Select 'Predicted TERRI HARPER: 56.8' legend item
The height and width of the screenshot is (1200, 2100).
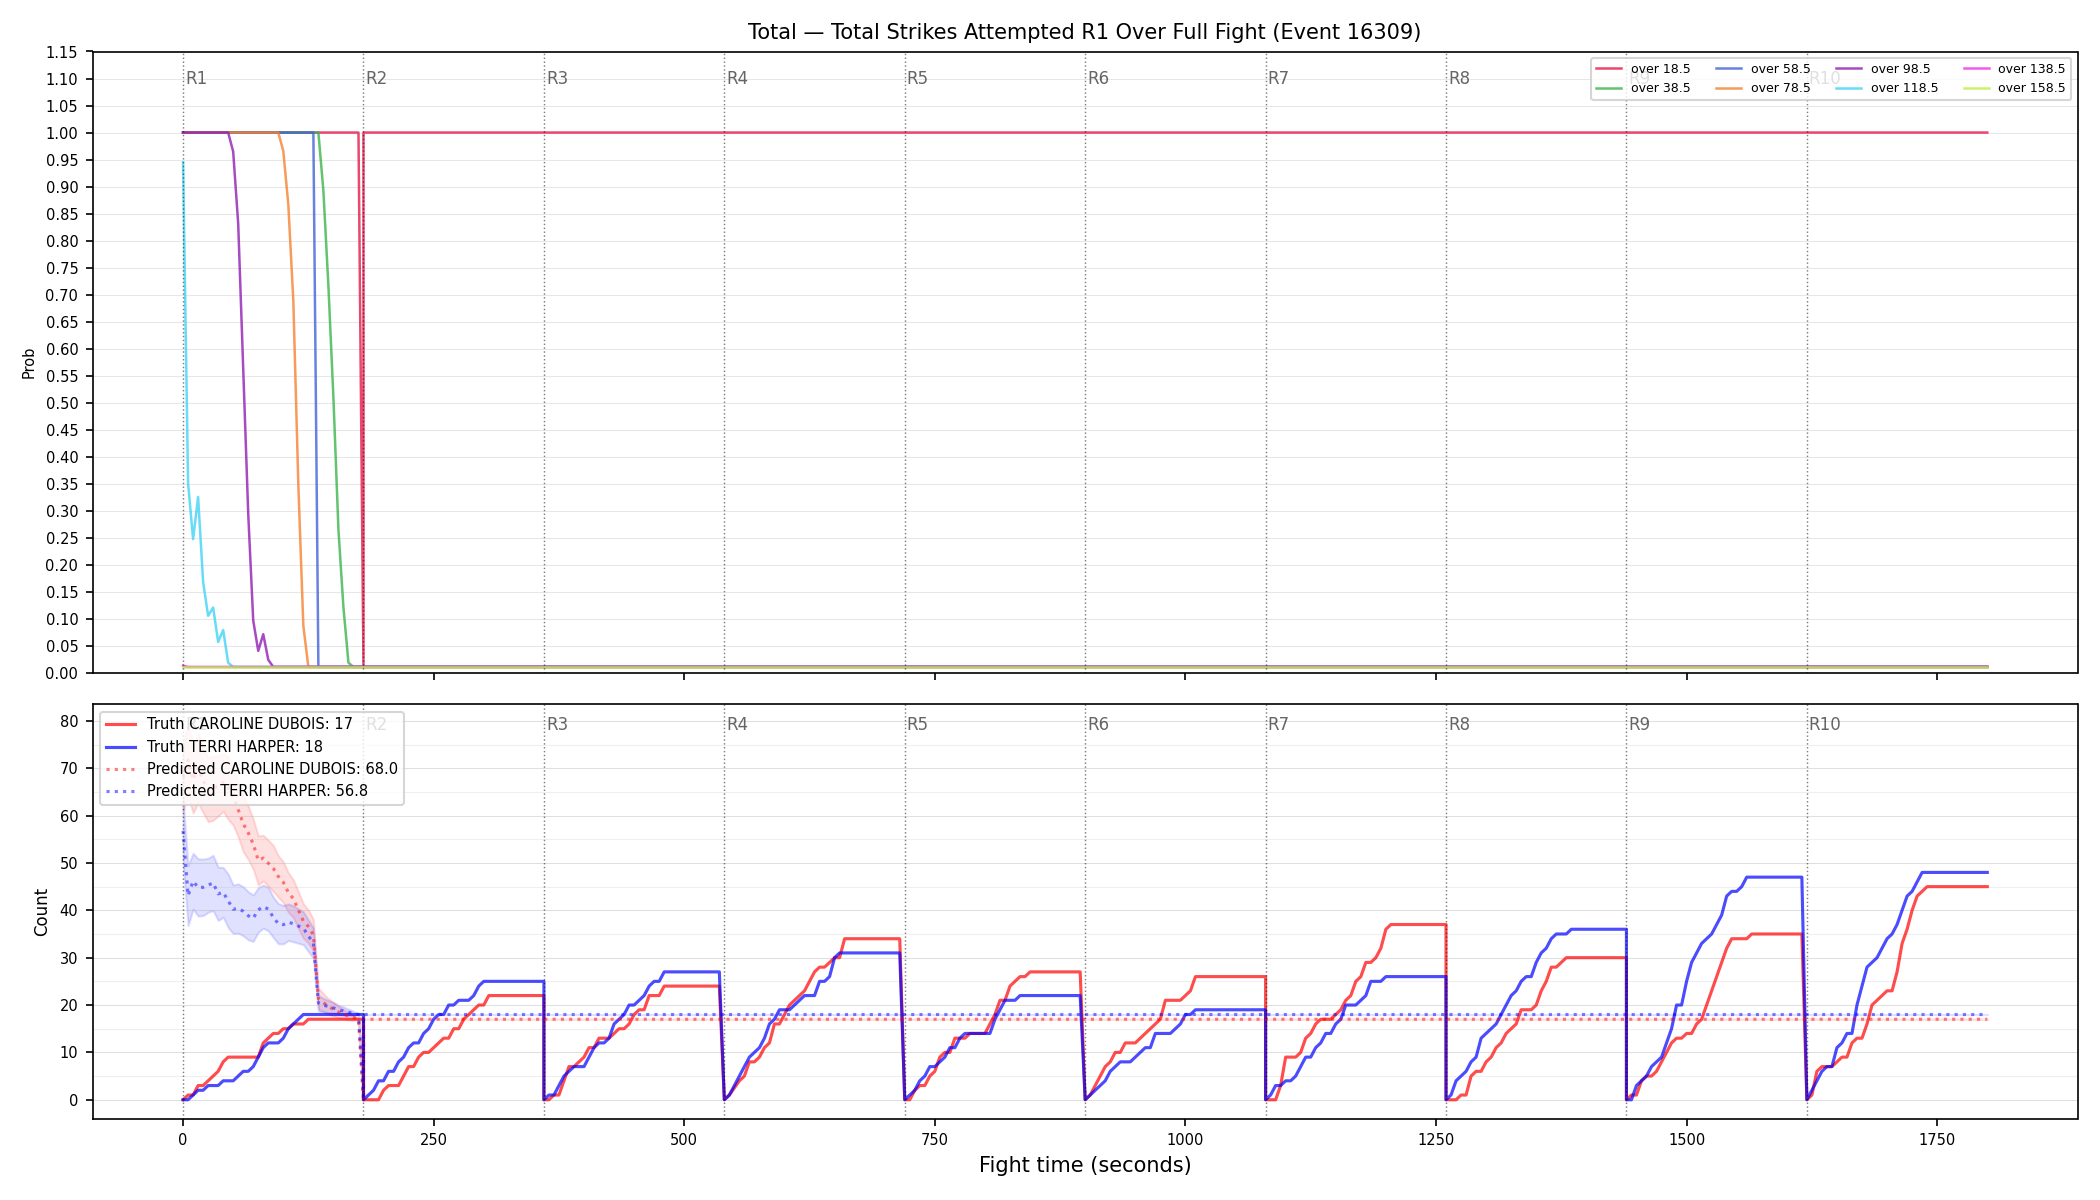[x=236, y=791]
